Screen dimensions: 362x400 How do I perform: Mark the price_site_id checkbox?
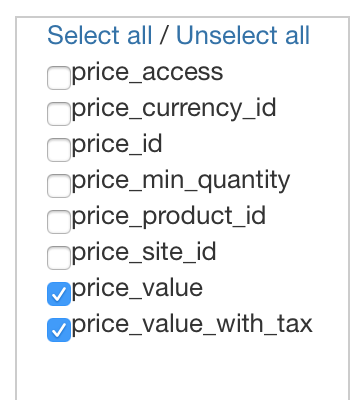coord(59,258)
